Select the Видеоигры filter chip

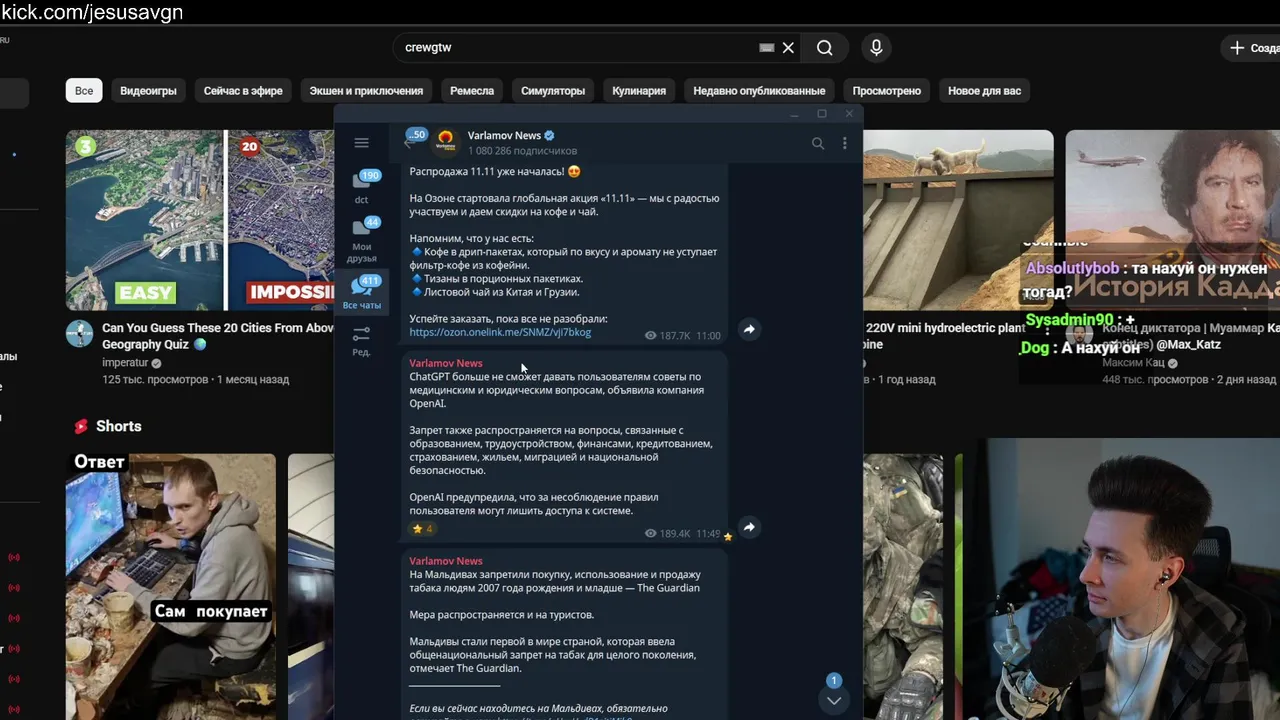click(x=148, y=90)
